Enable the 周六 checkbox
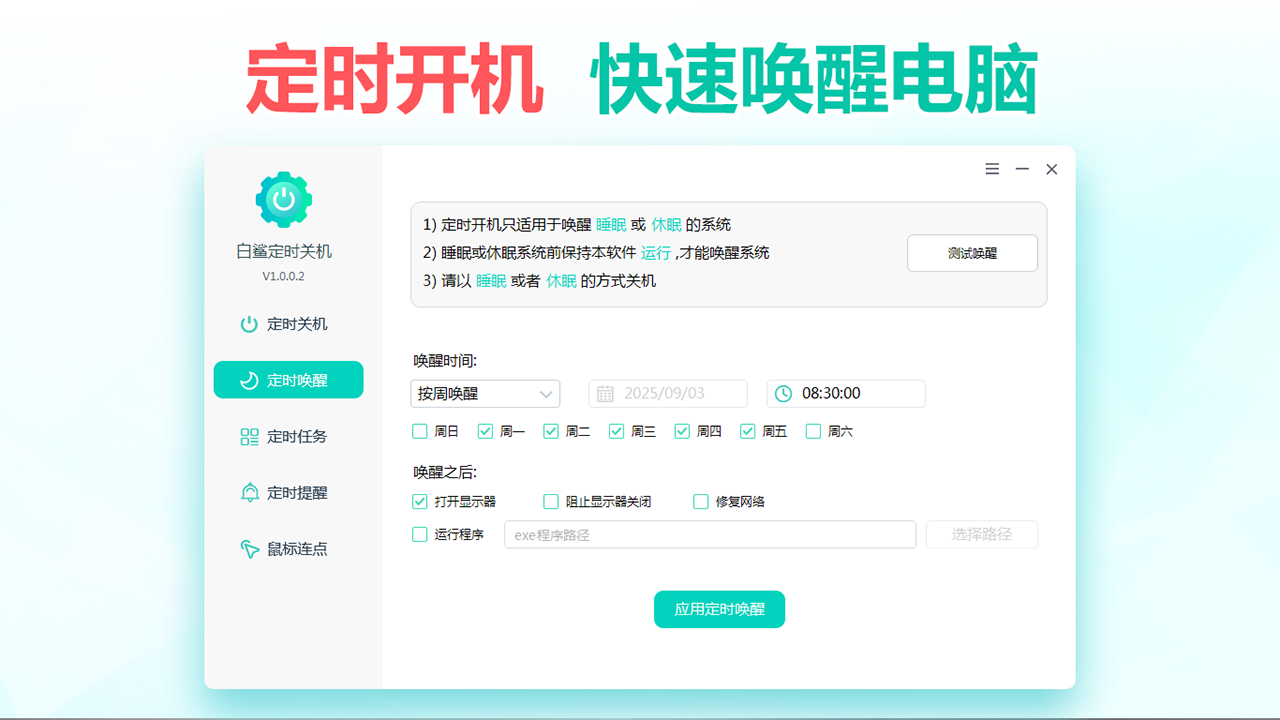Viewport: 1280px width, 720px height. click(x=814, y=431)
